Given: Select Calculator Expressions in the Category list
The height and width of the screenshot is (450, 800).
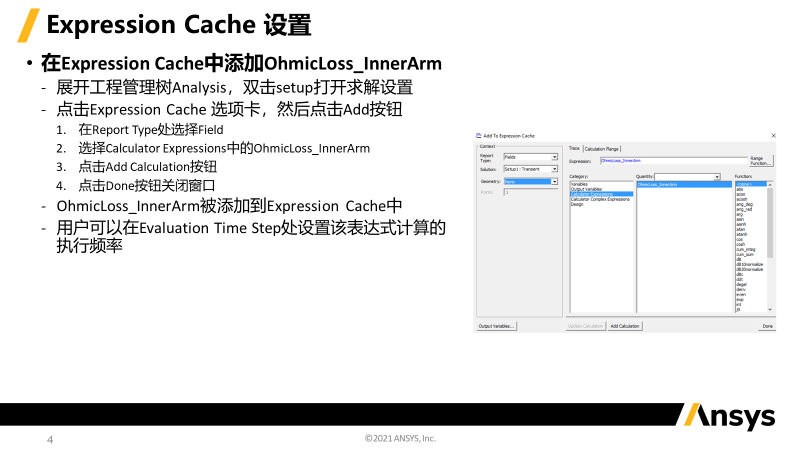Looking at the screenshot, I should pos(601,194).
